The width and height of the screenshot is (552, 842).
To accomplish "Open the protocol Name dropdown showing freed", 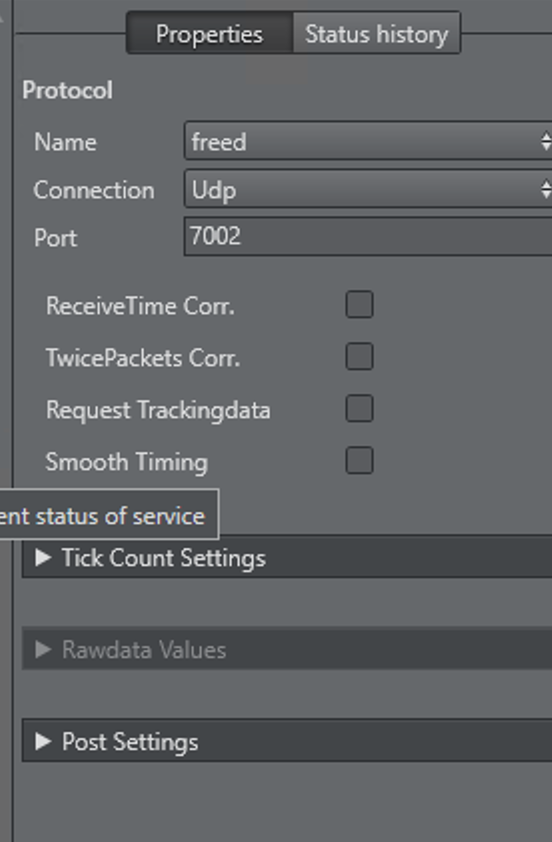I will pyautogui.click(x=368, y=141).
